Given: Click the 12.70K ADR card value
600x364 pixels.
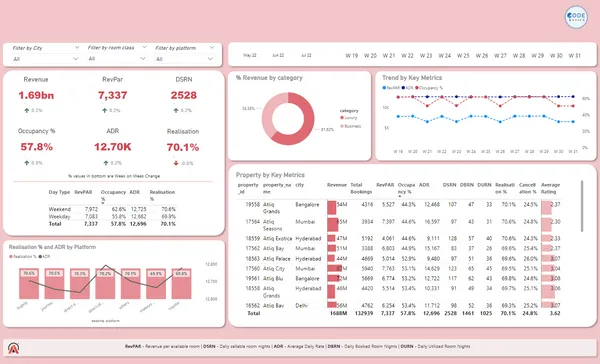Looking at the screenshot, I should click(x=112, y=147).
